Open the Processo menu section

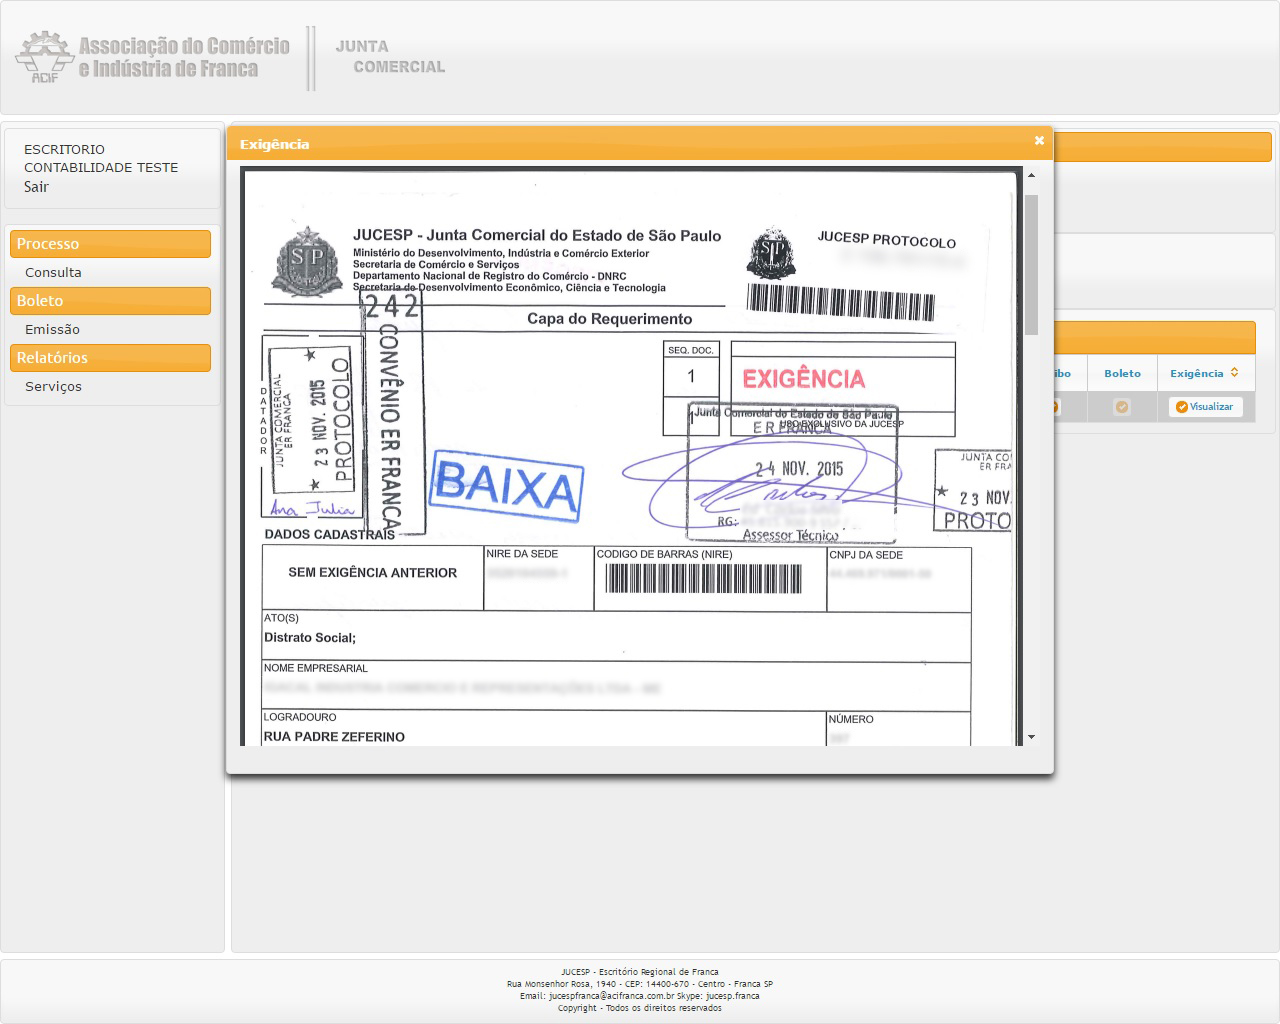click(x=110, y=244)
